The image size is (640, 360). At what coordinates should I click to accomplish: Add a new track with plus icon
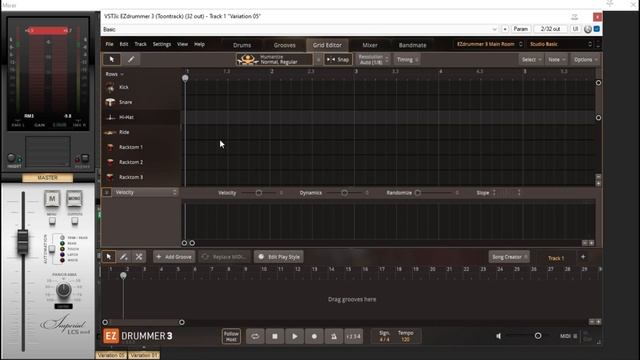(x=583, y=257)
